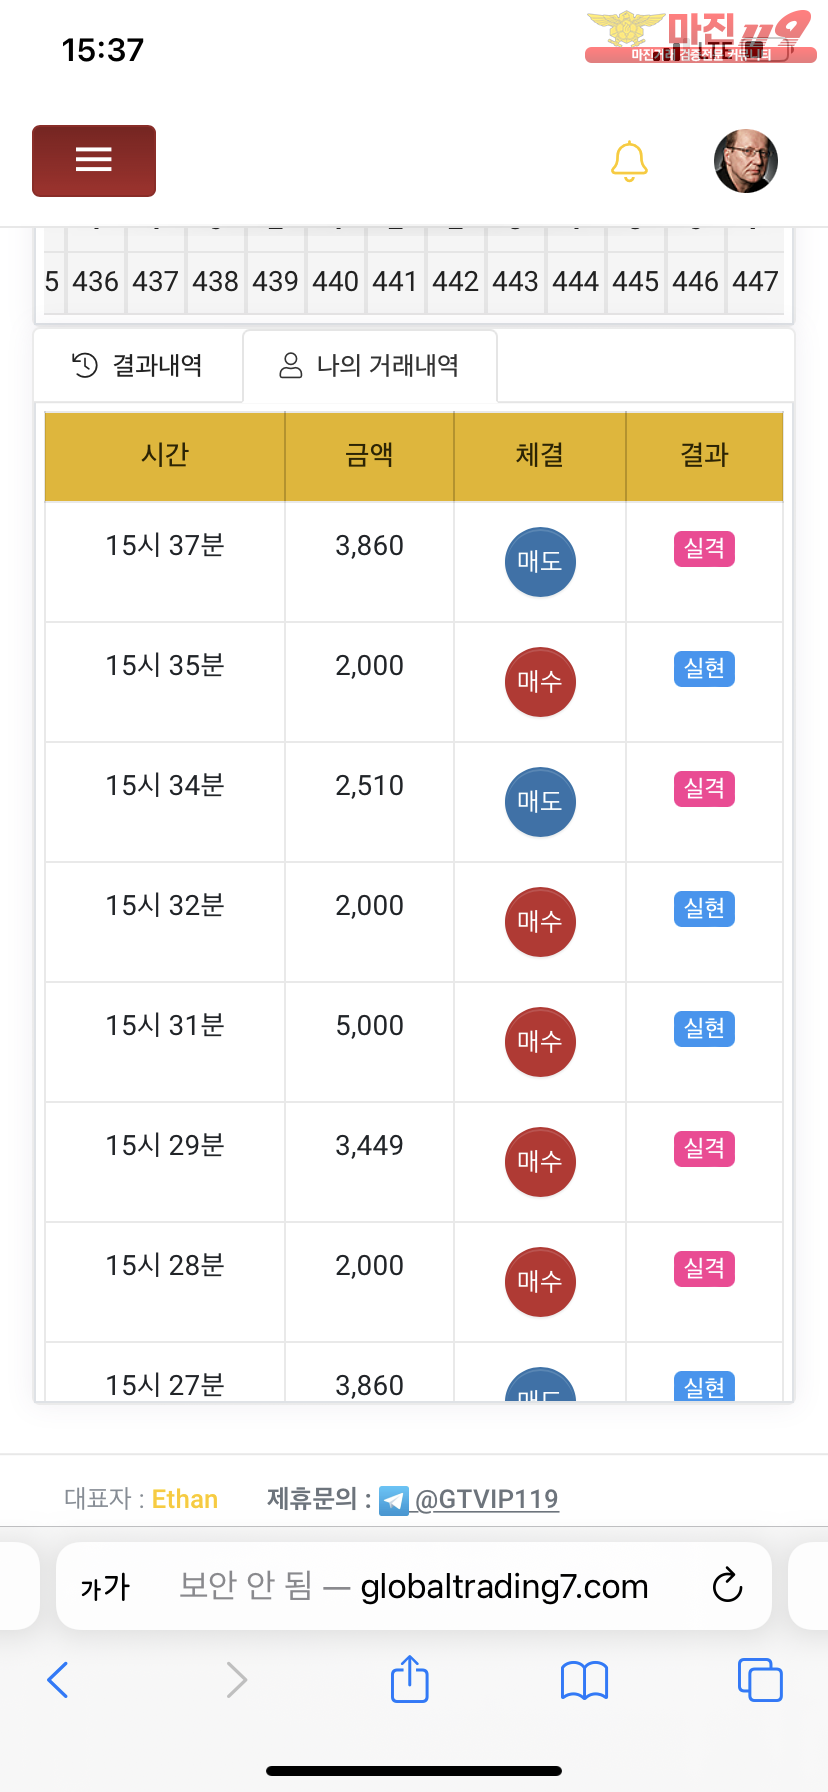
Task: Open the red hamburger menu
Action: tap(94, 160)
